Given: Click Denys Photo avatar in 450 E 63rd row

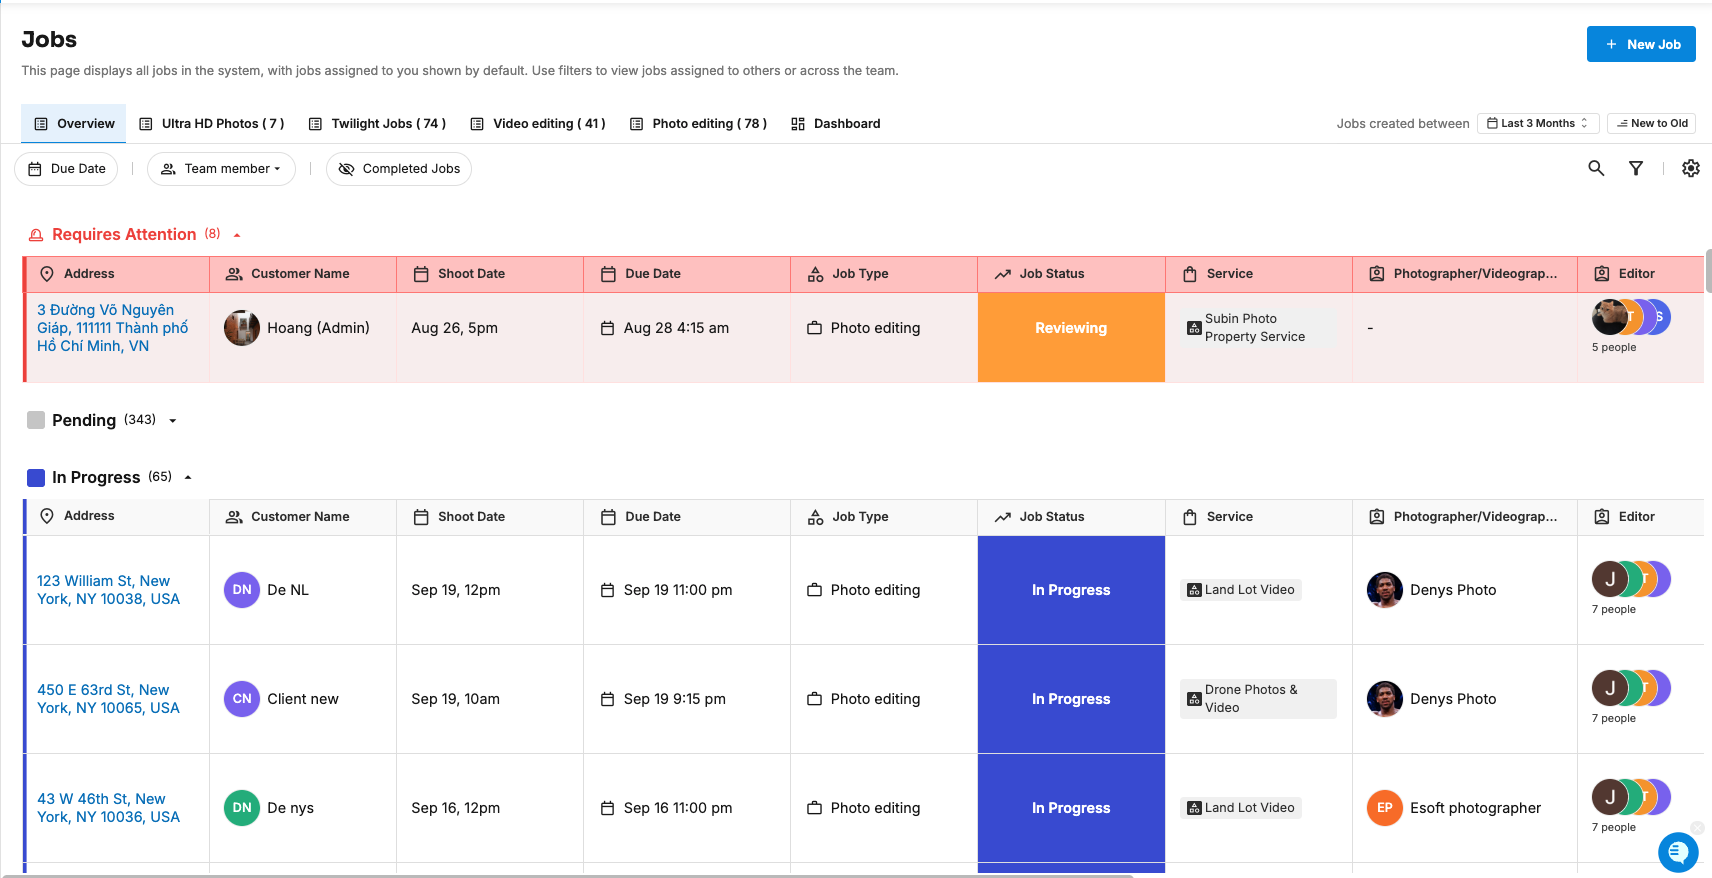Looking at the screenshot, I should tap(1385, 699).
